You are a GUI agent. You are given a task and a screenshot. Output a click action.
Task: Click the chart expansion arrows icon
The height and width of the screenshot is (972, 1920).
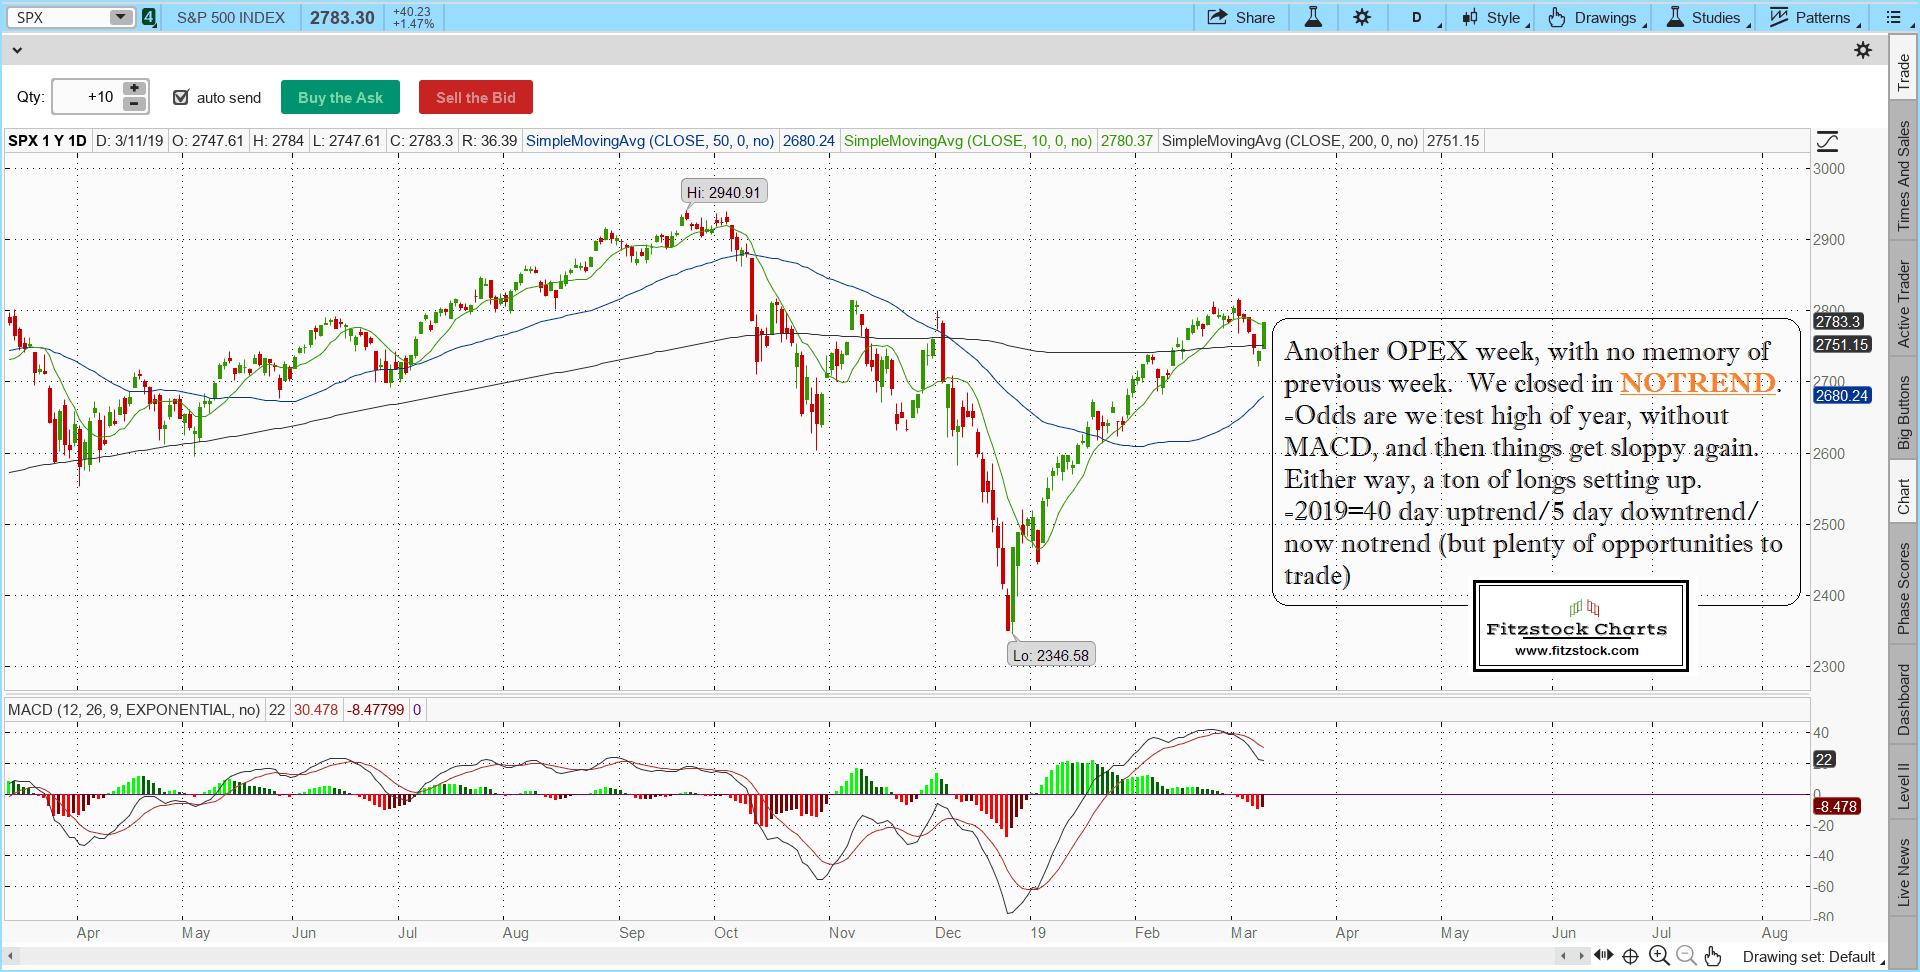[x=1603, y=956]
